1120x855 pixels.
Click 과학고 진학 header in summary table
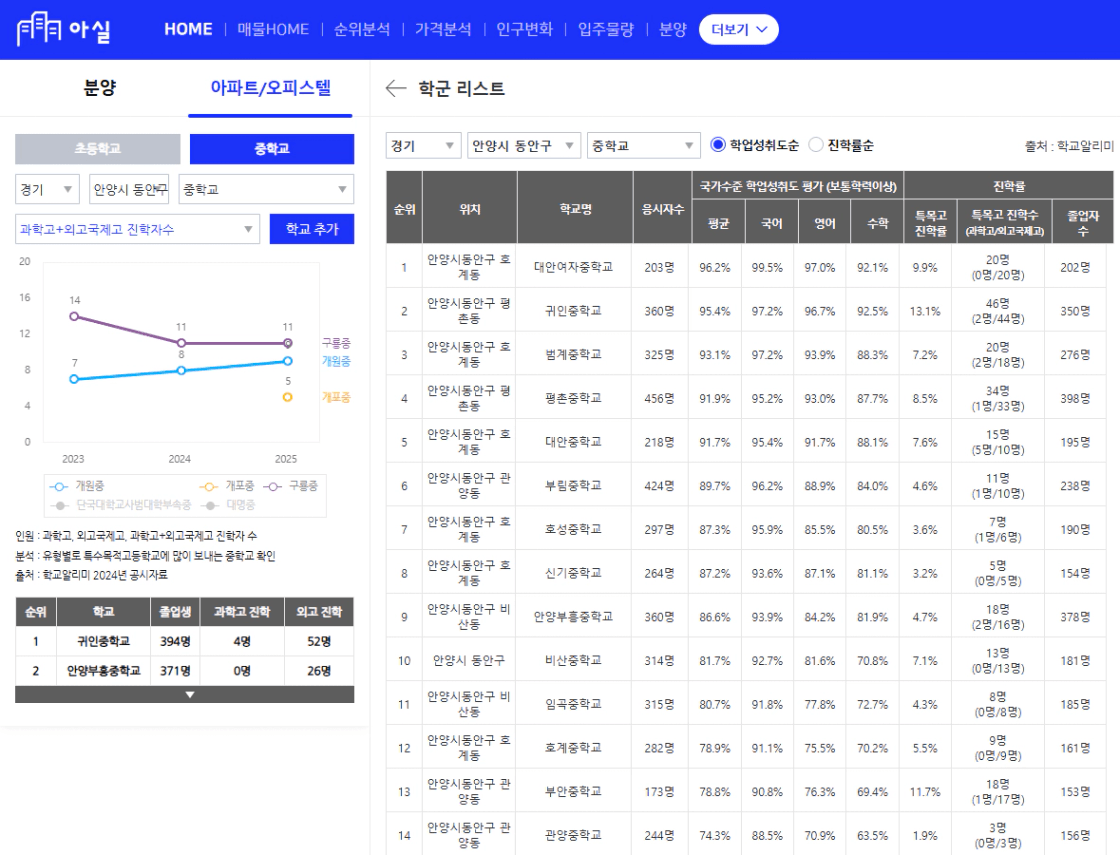click(242, 611)
